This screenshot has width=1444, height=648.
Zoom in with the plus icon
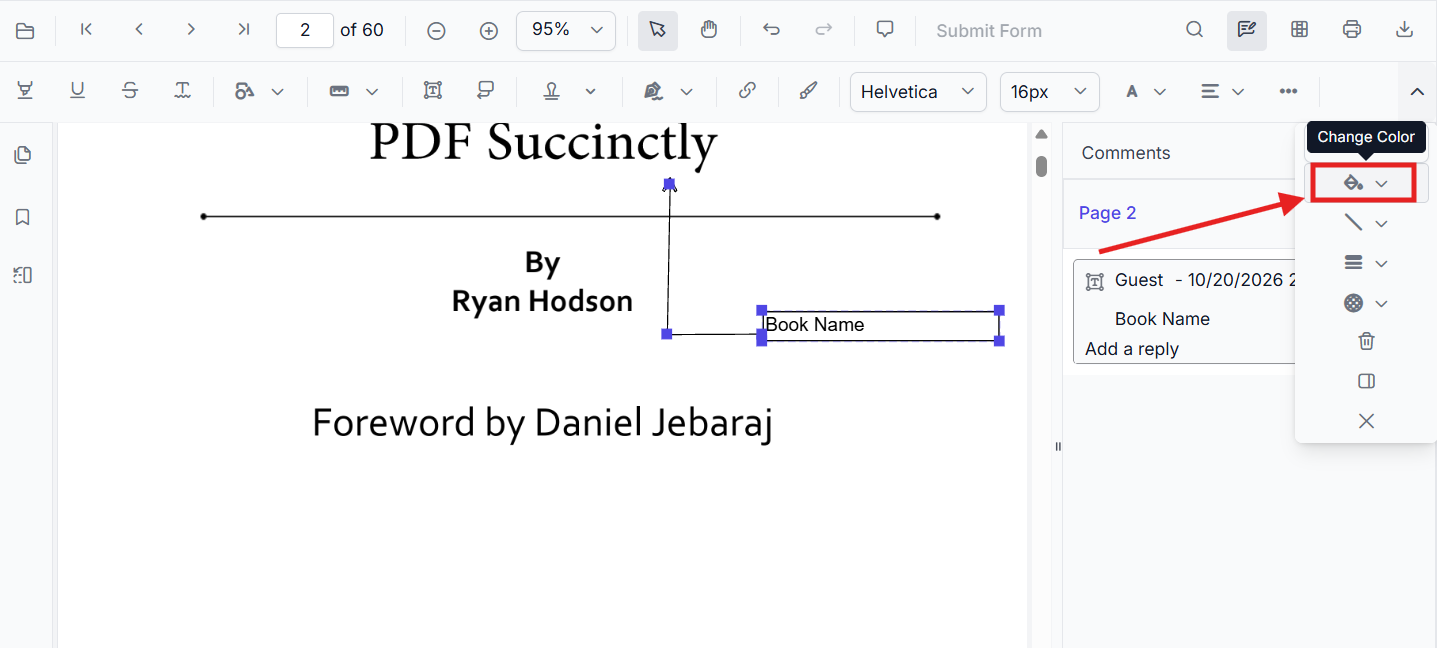click(489, 31)
